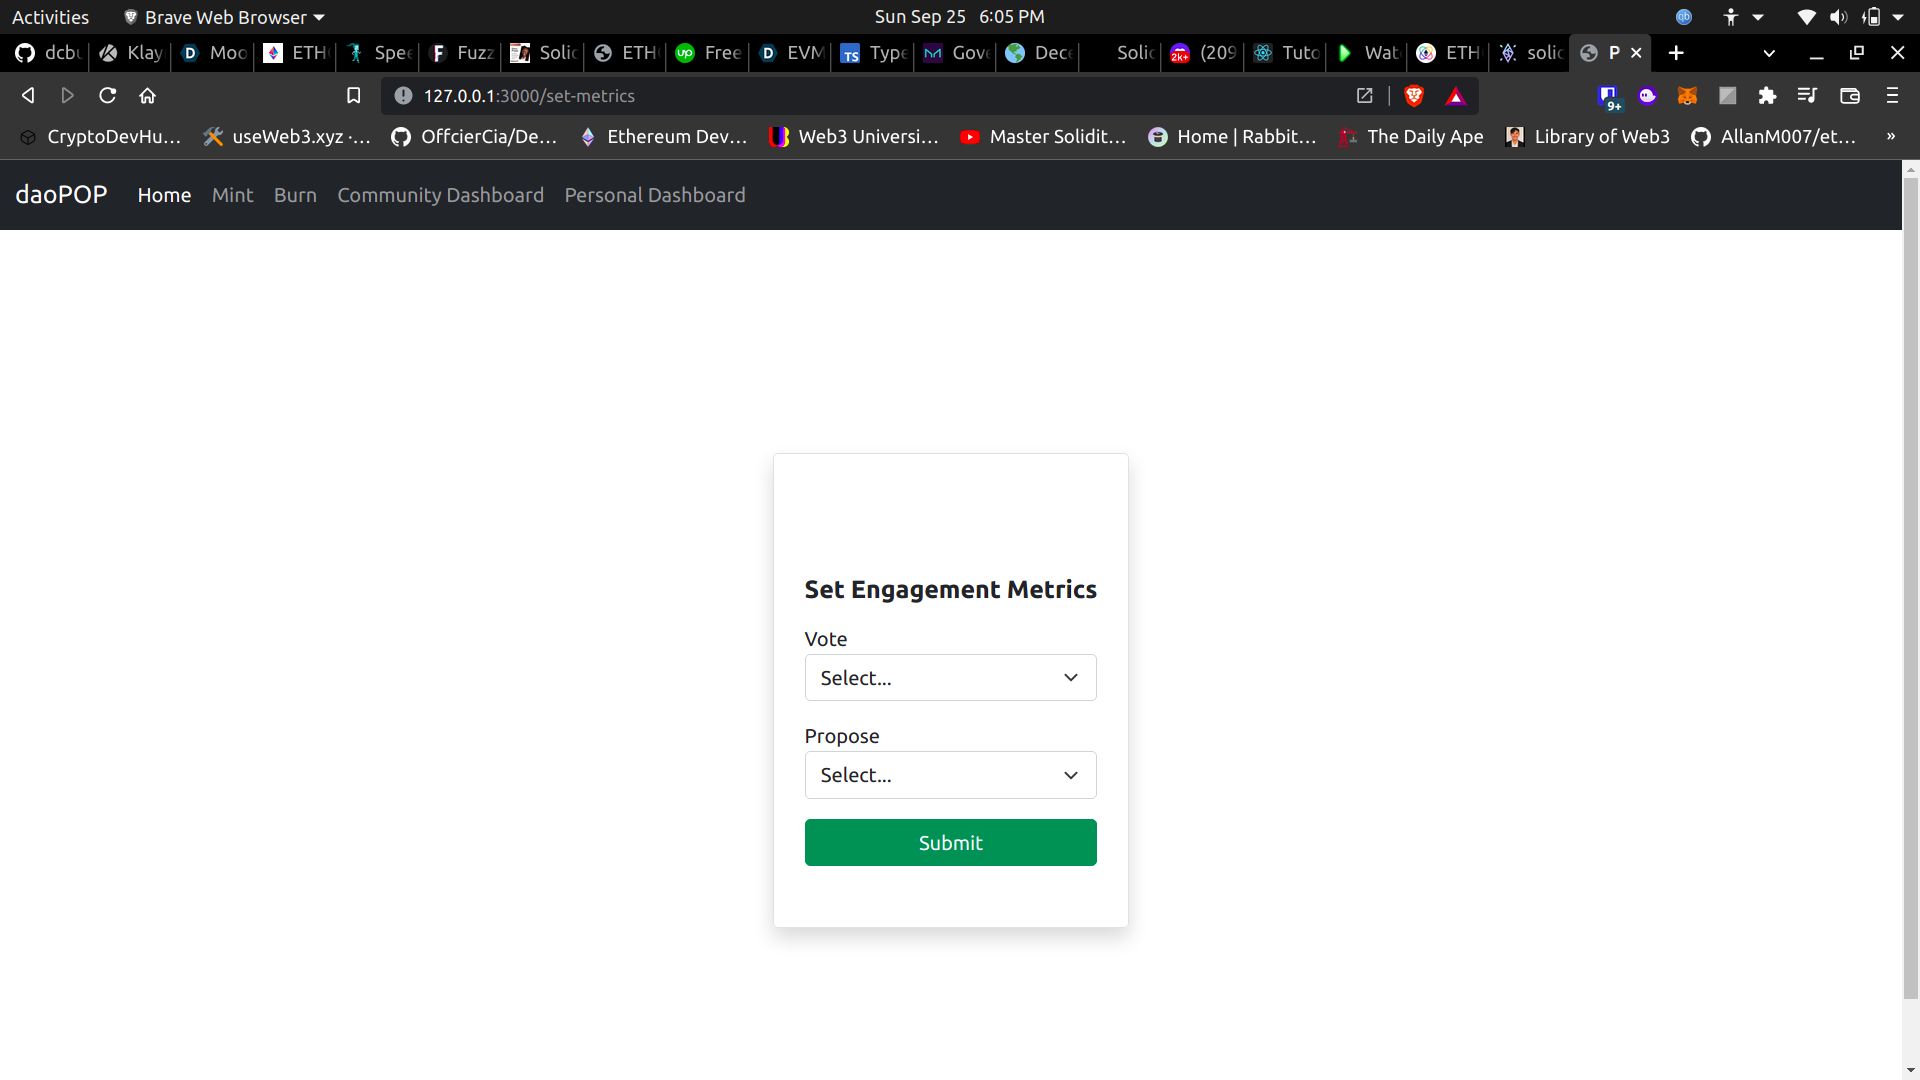Switch to the Tuto tab
The image size is (1920, 1080).
(x=1285, y=52)
